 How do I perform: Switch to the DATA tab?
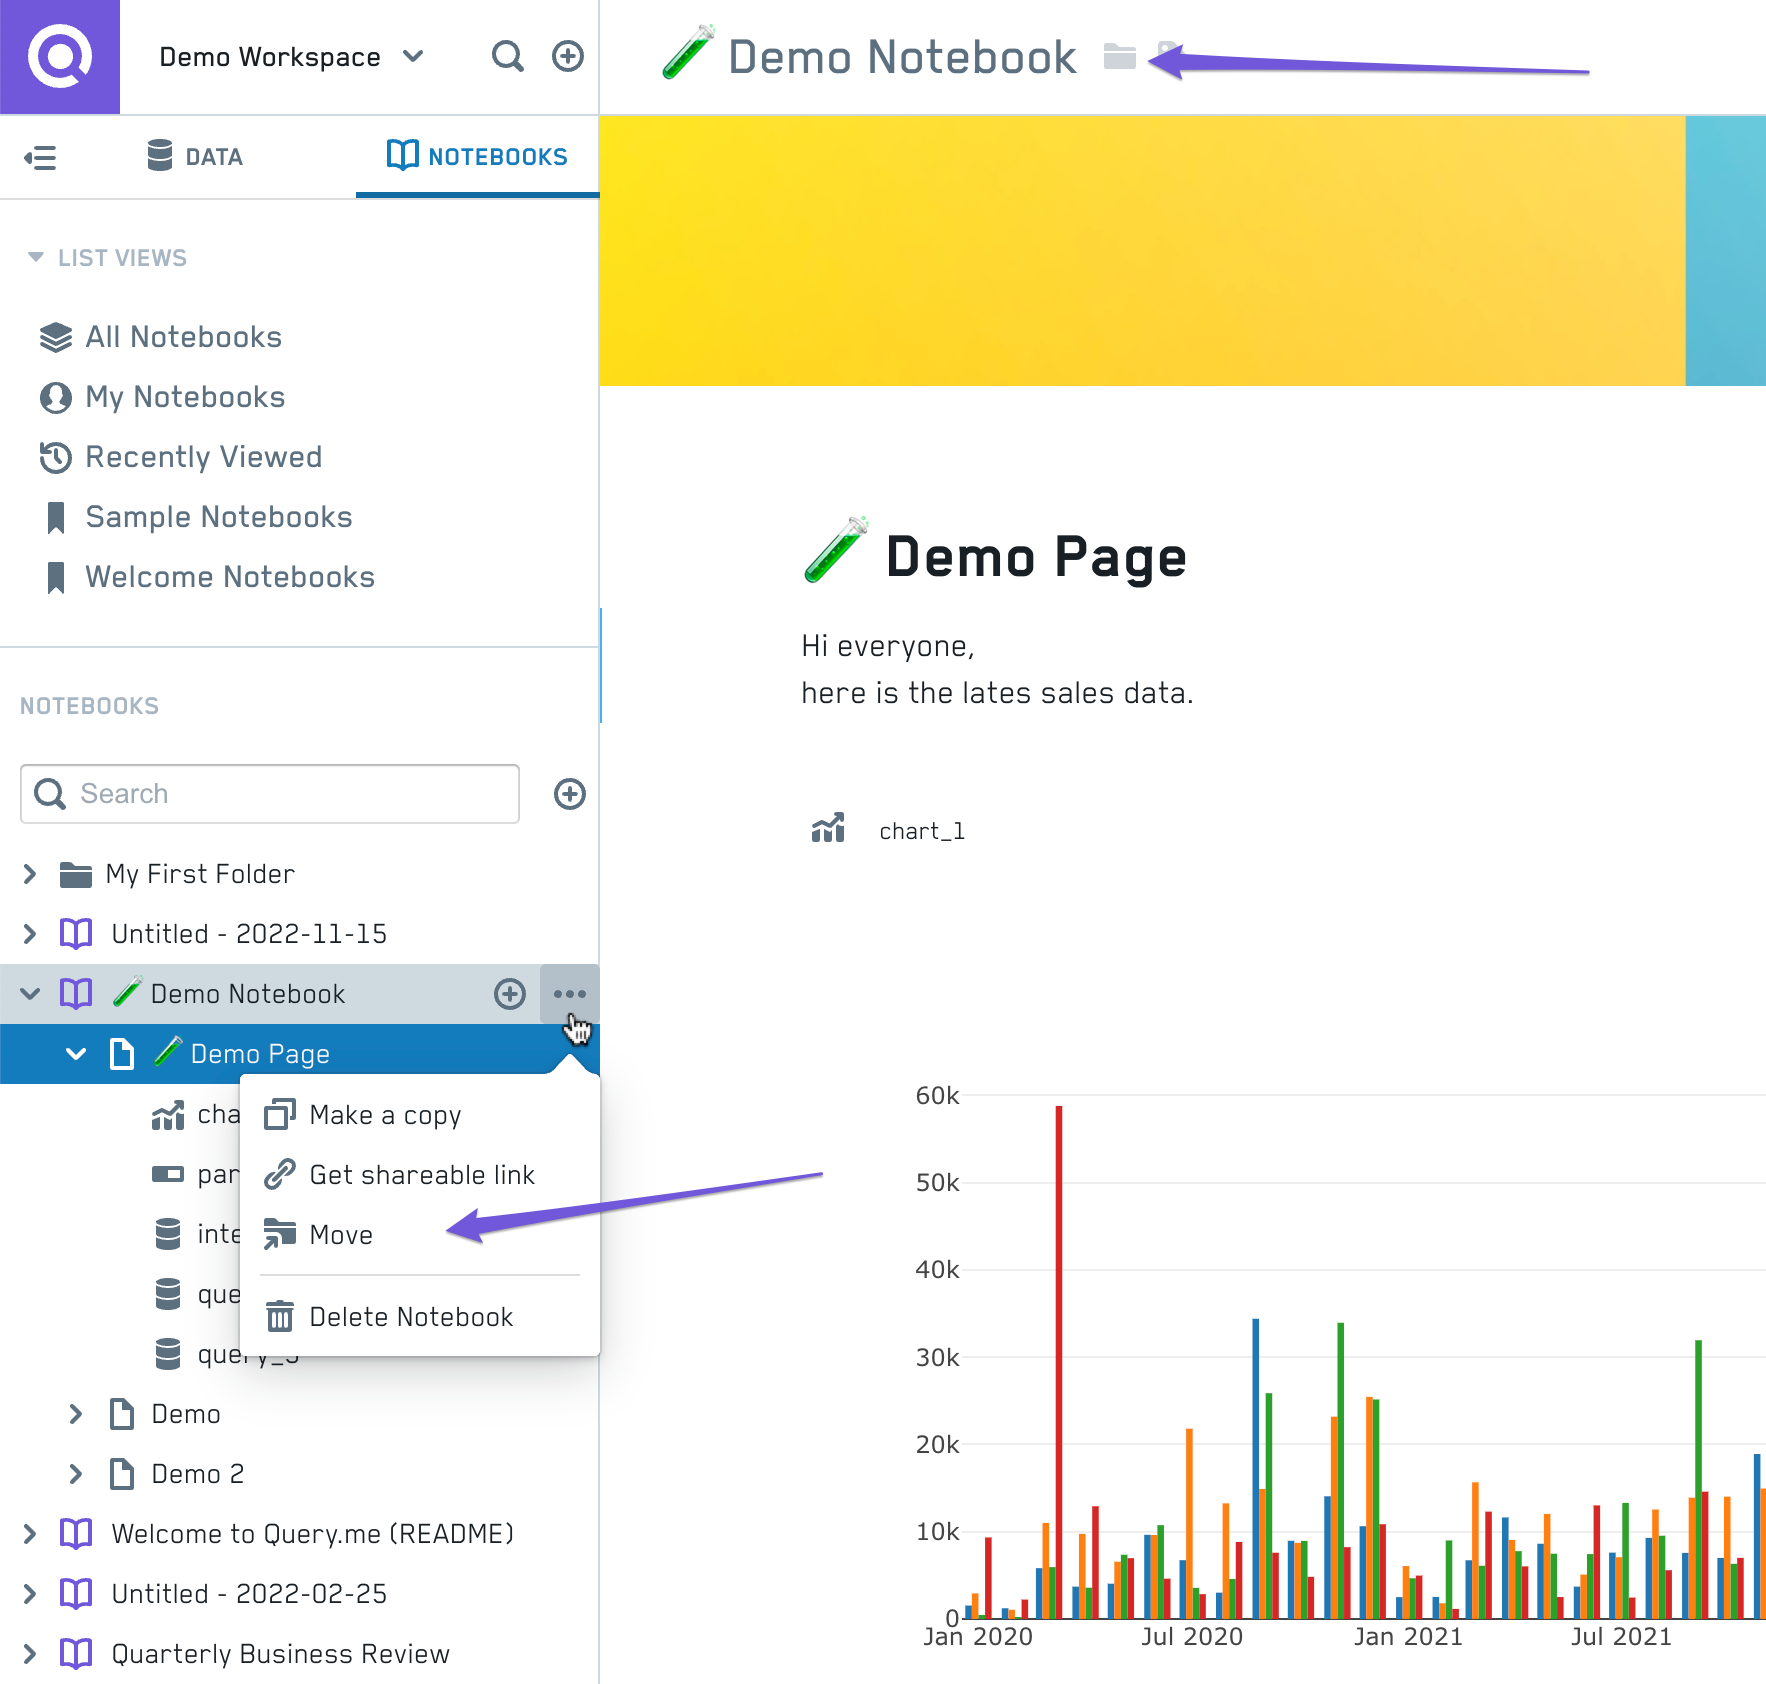click(195, 157)
